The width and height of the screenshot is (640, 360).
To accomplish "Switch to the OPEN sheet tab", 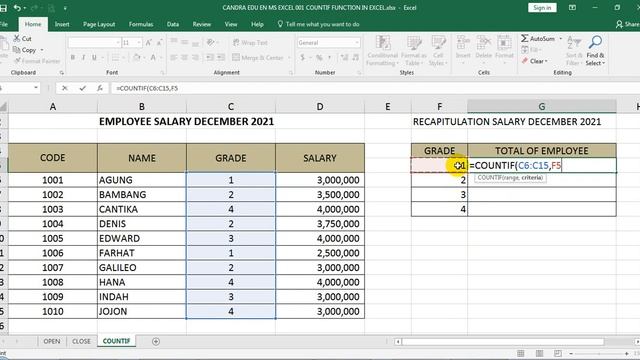I will tap(52, 341).
